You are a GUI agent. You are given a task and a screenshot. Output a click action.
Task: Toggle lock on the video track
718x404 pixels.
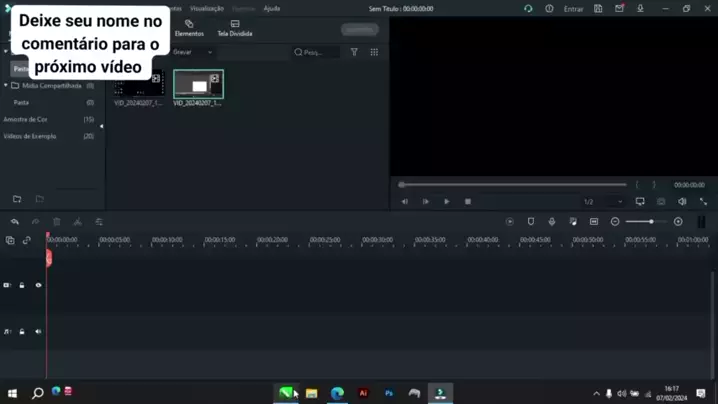pos(22,285)
